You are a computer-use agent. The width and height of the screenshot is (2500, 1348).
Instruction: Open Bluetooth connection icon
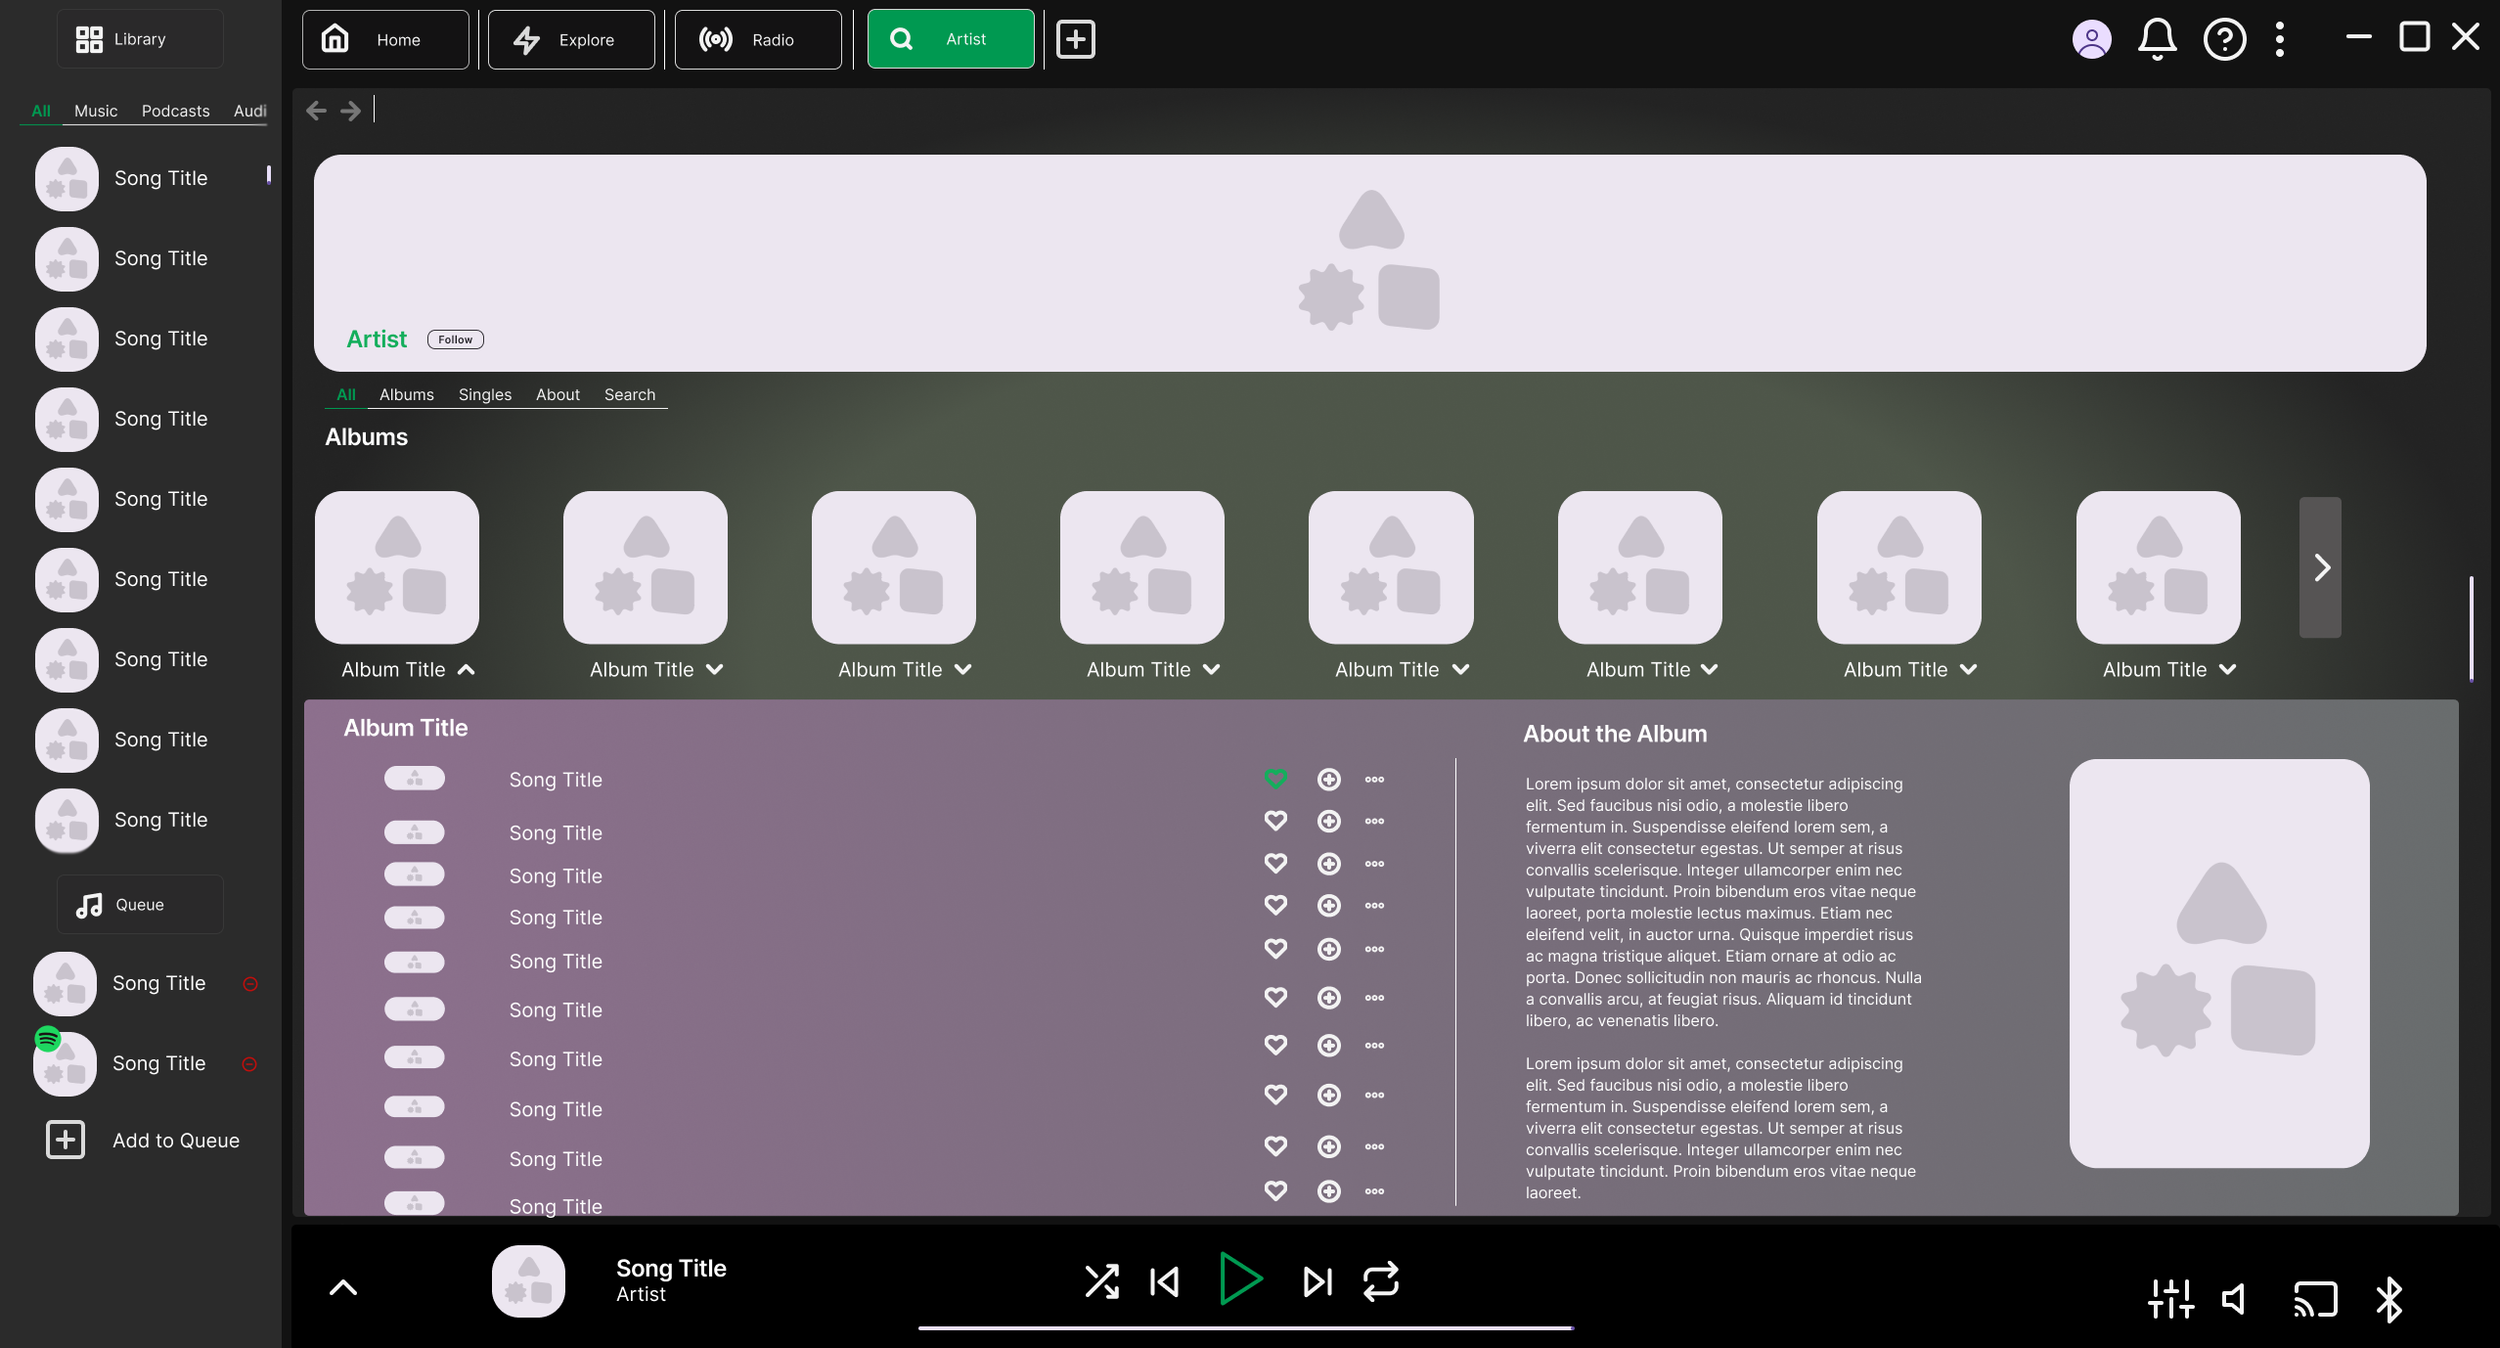click(x=2389, y=1299)
